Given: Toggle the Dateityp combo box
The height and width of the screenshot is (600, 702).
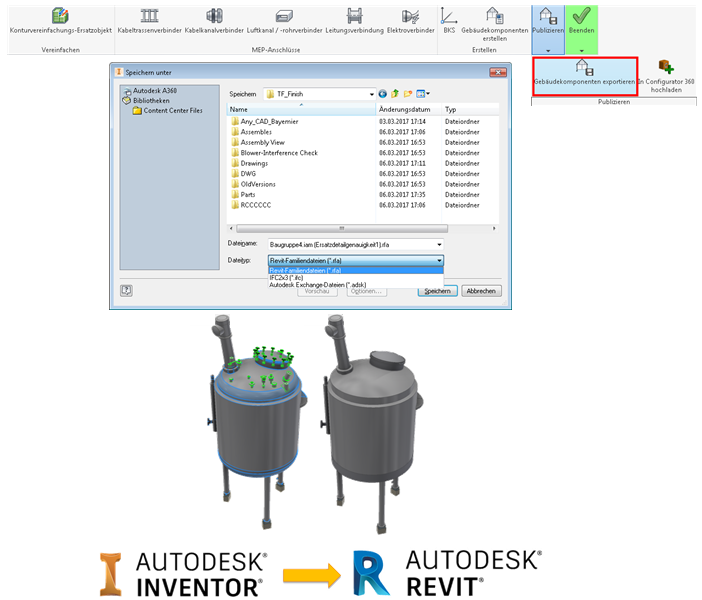Looking at the screenshot, I should [x=355, y=260].
